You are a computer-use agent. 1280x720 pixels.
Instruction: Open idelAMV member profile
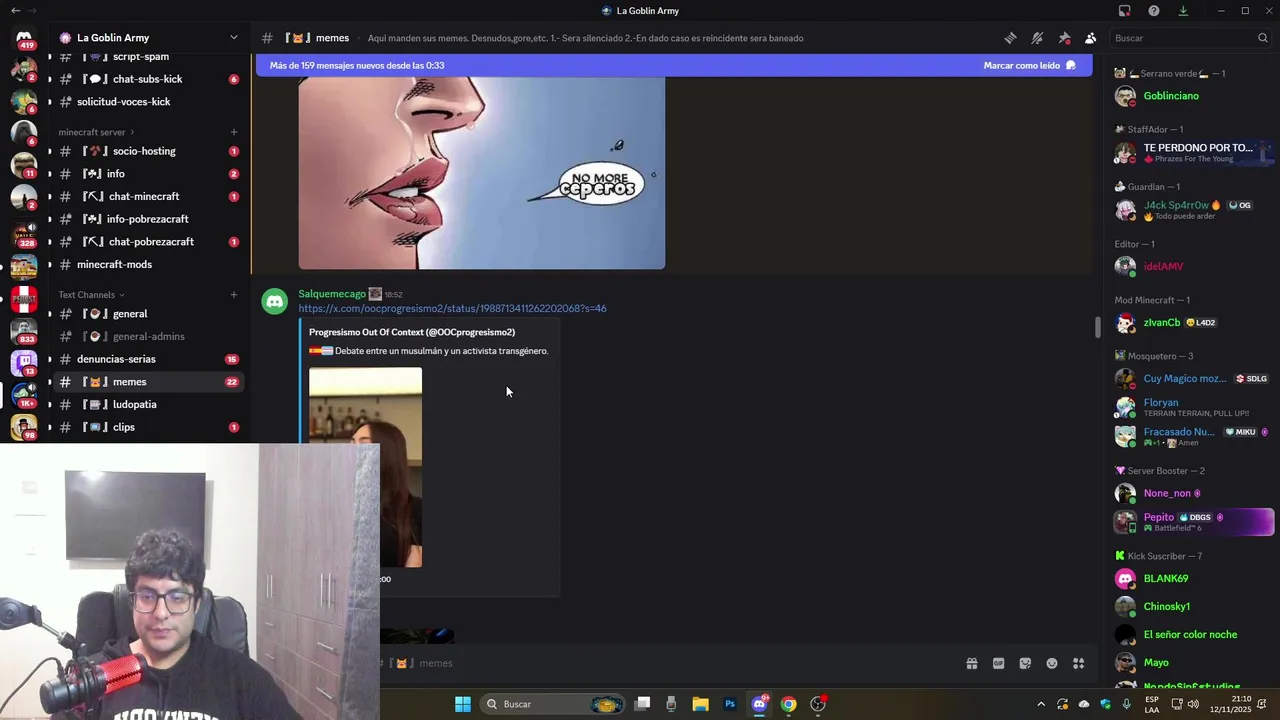(x=1193, y=267)
